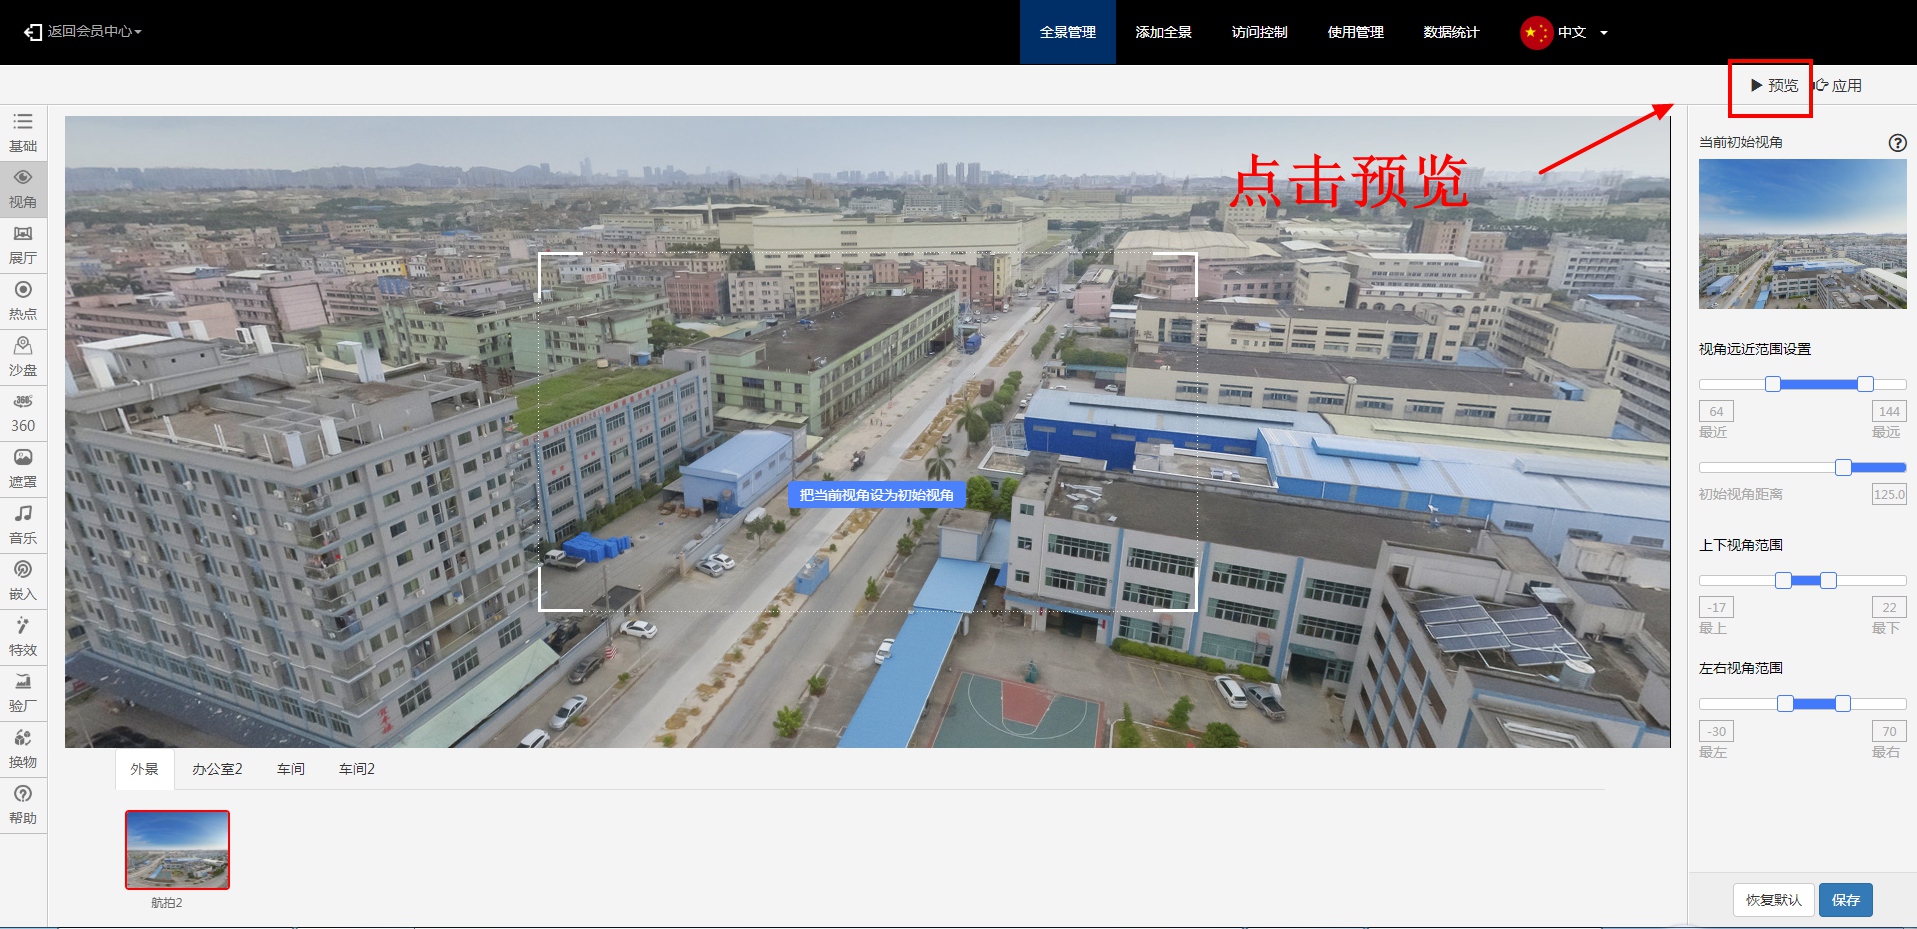Open the 热点 hotspot tool
This screenshot has height=929, width=1917.
(23, 300)
